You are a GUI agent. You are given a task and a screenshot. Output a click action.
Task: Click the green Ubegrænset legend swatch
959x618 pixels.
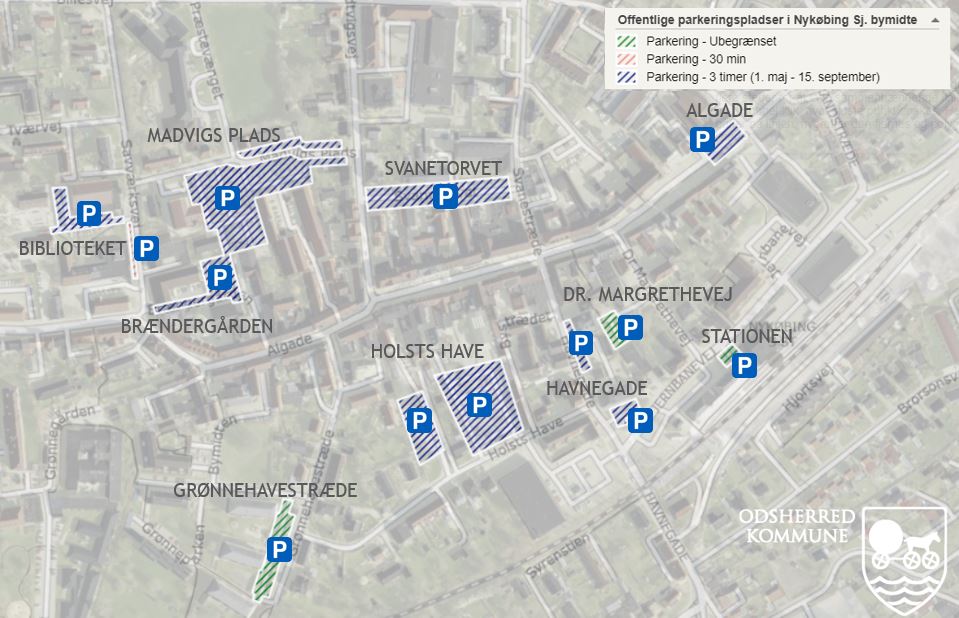[627, 42]
